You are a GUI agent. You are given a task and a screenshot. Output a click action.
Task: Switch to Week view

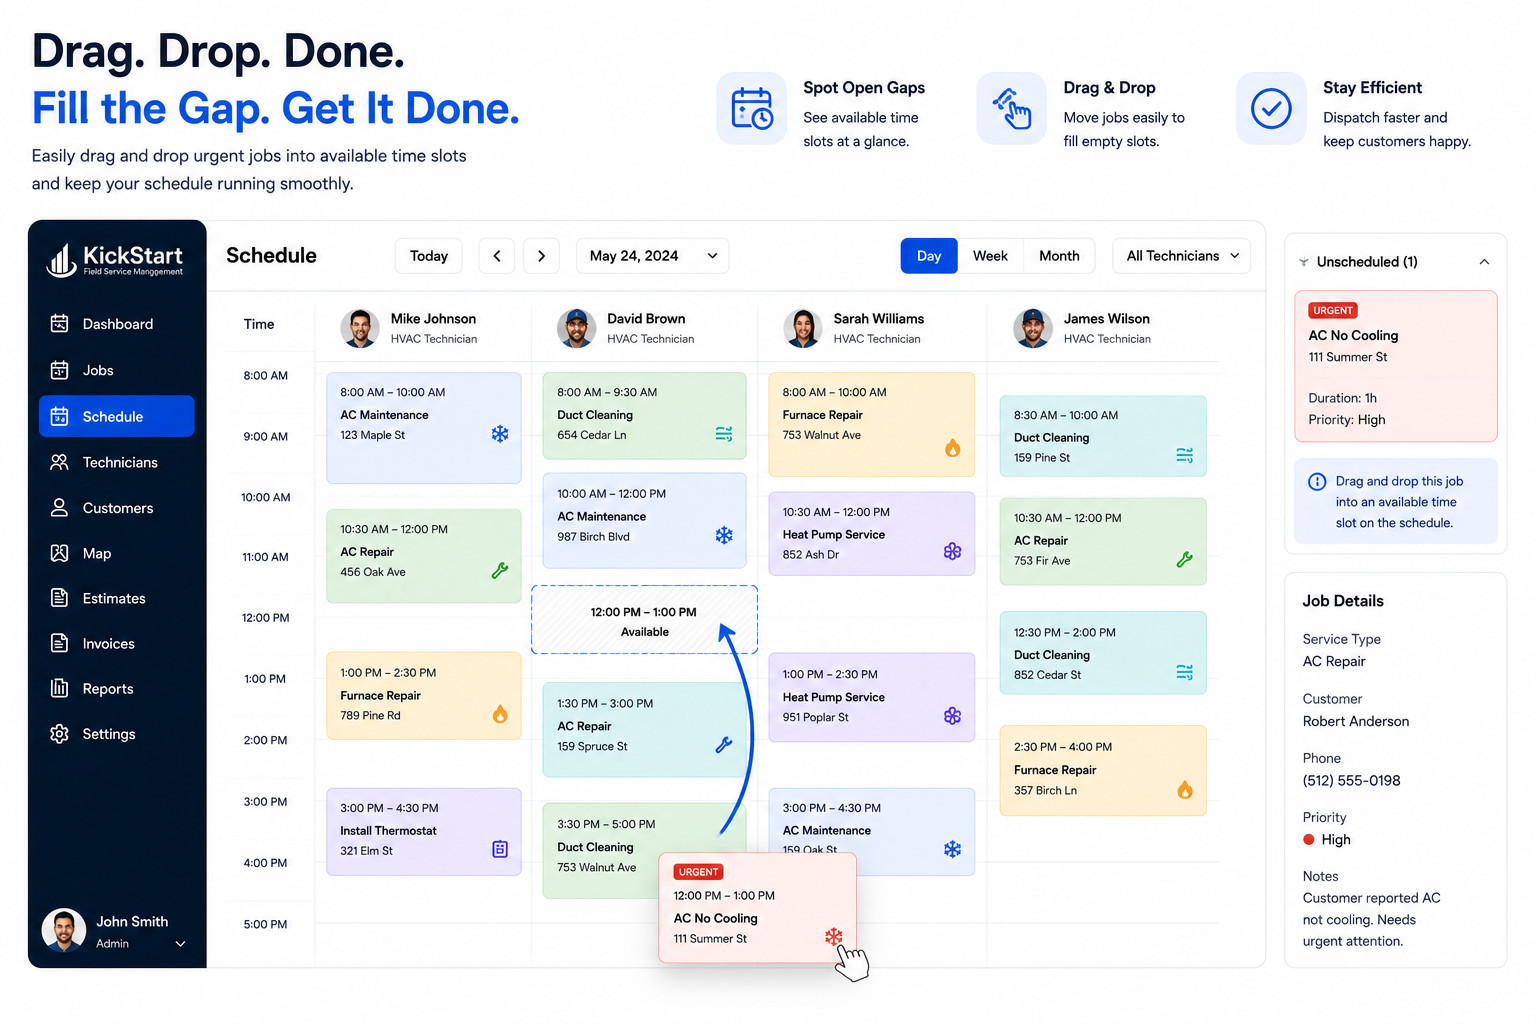click(x=990, y=256)
